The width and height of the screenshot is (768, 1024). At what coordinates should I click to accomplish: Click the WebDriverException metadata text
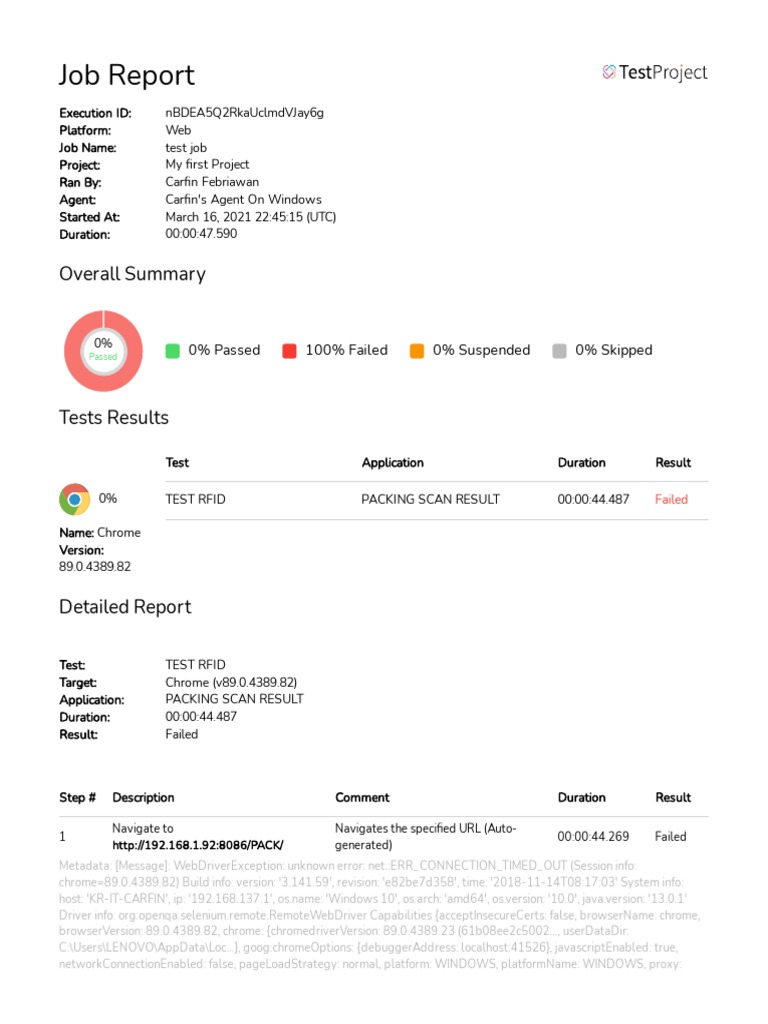coord(379,915)
